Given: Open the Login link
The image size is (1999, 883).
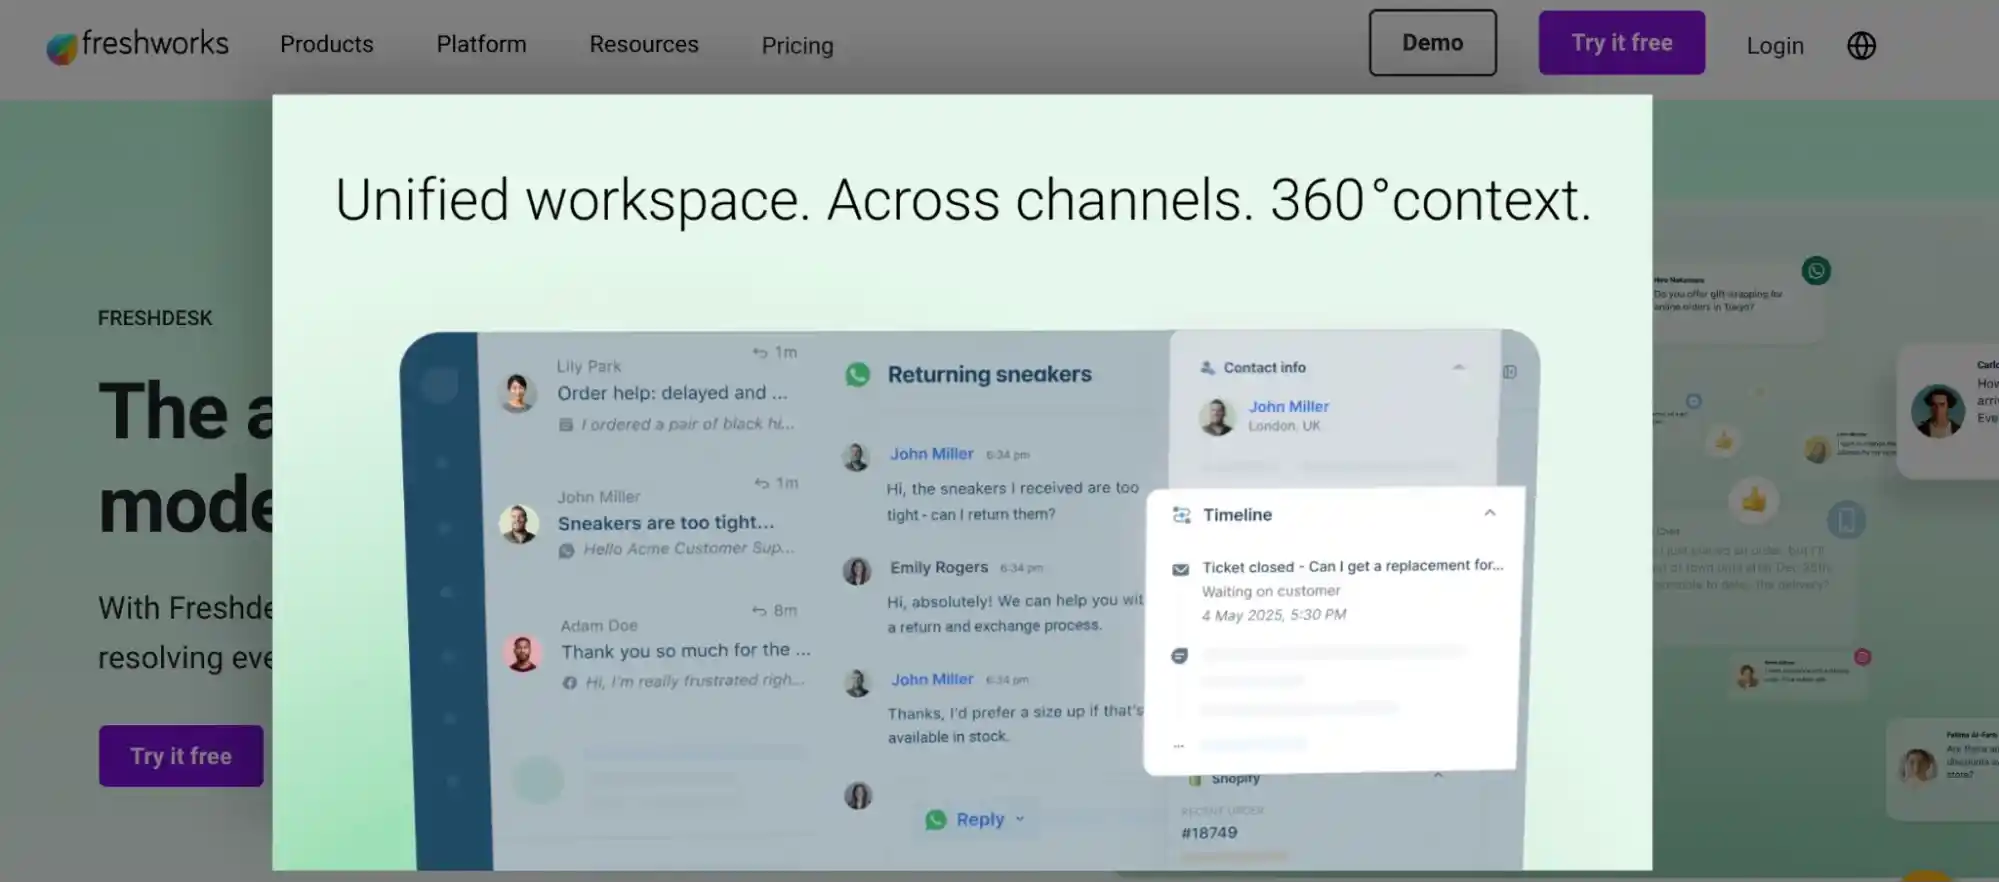Looking at the screenshot, I should (1775, 45).
